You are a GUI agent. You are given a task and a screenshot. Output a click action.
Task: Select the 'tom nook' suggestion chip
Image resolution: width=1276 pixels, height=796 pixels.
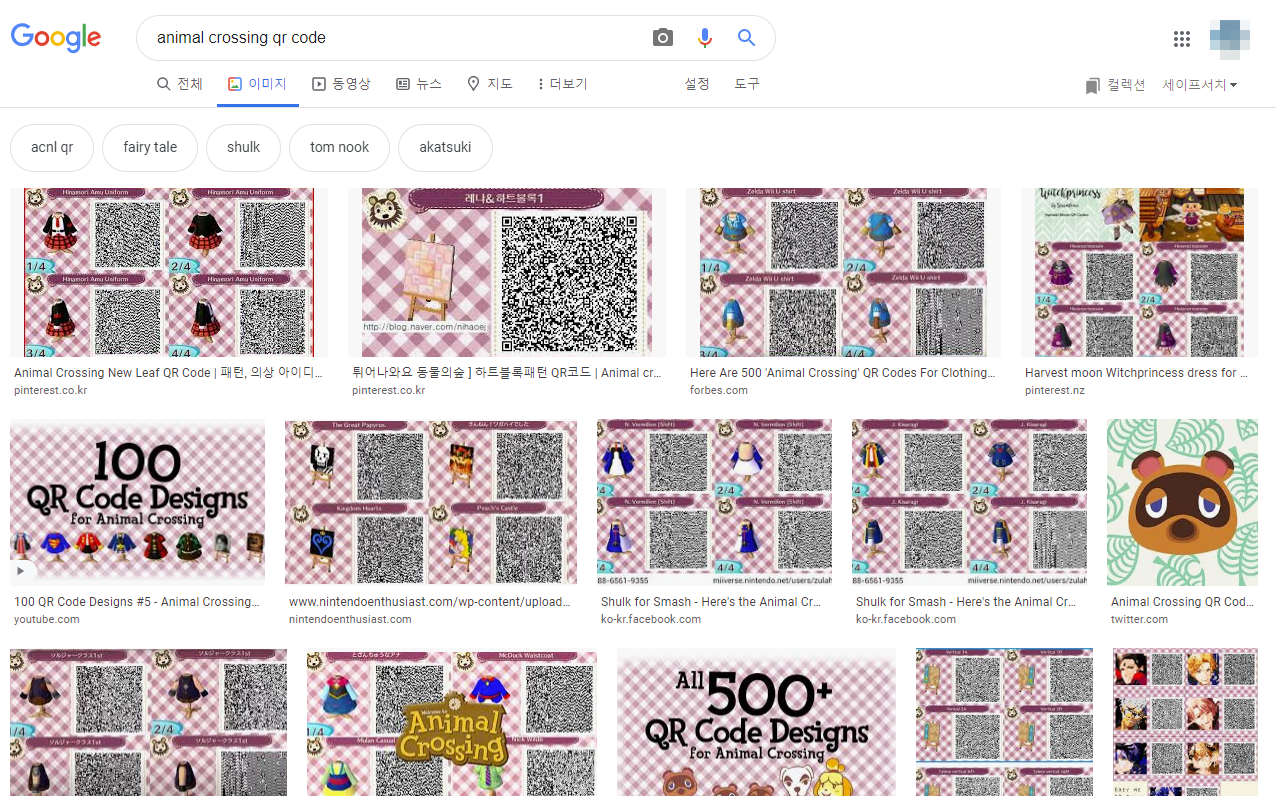click(x=339, y=147)
